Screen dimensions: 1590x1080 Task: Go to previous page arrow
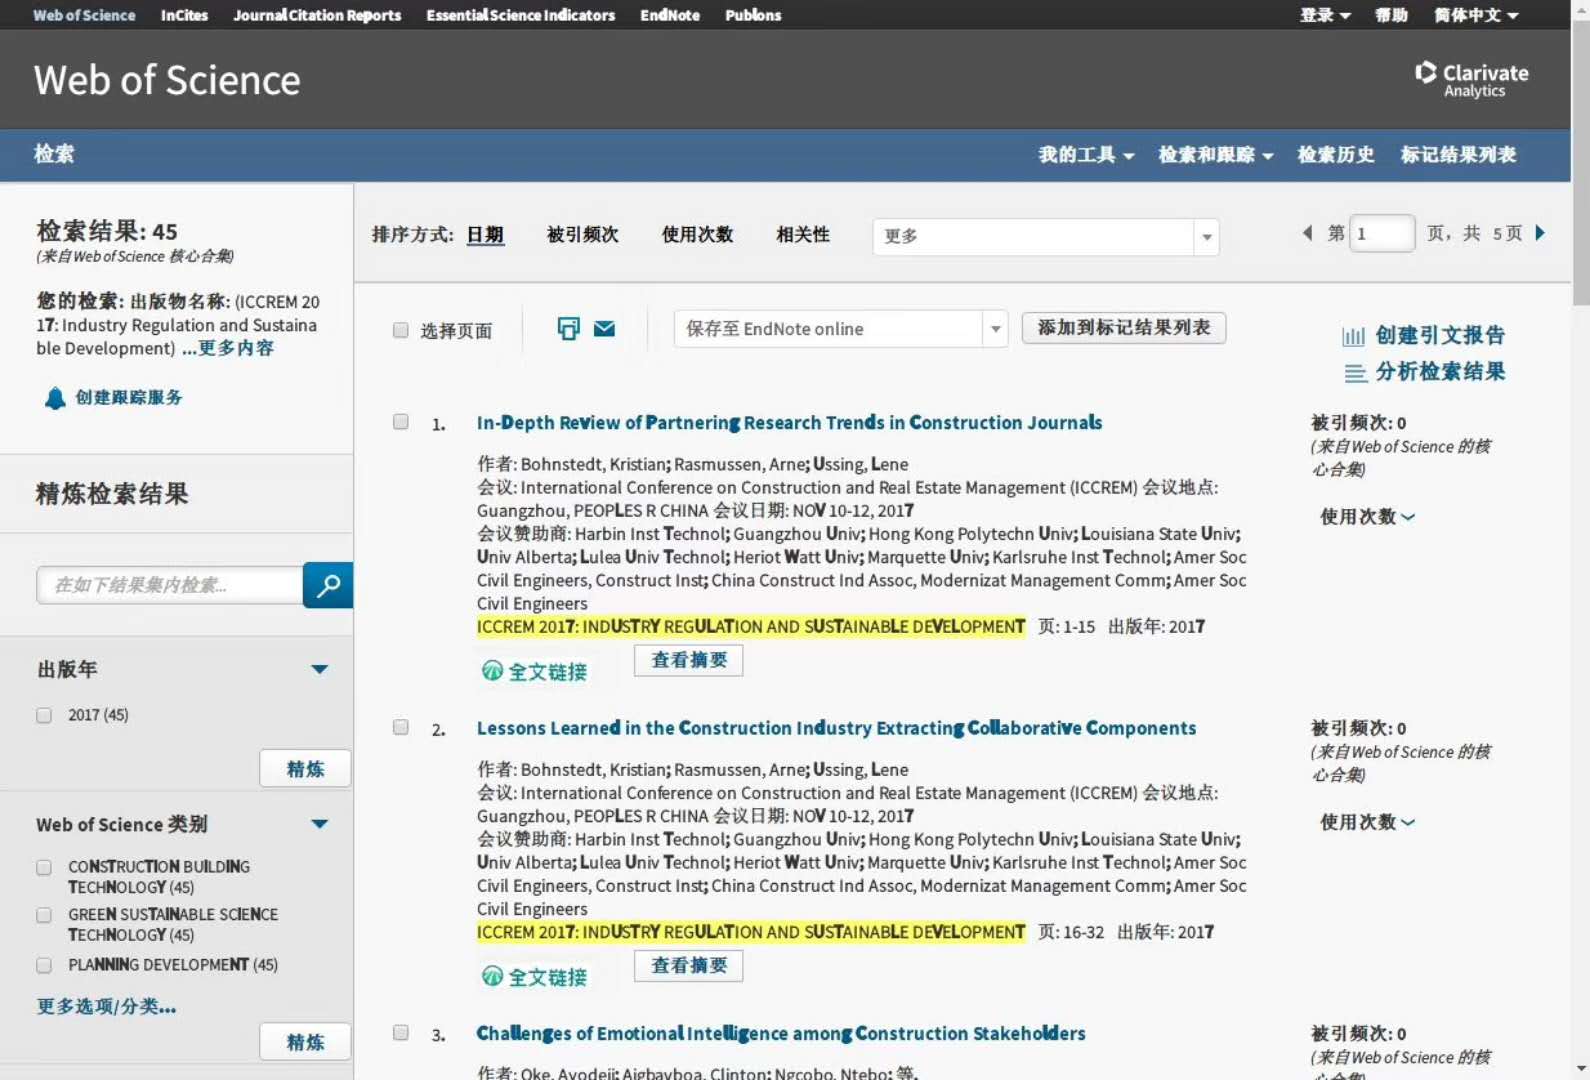pos(1307,233)
